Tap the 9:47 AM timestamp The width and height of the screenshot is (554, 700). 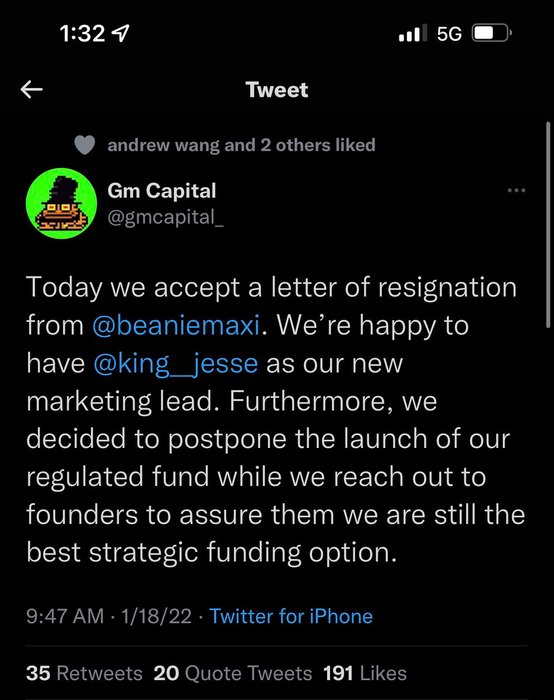[65, 616]
